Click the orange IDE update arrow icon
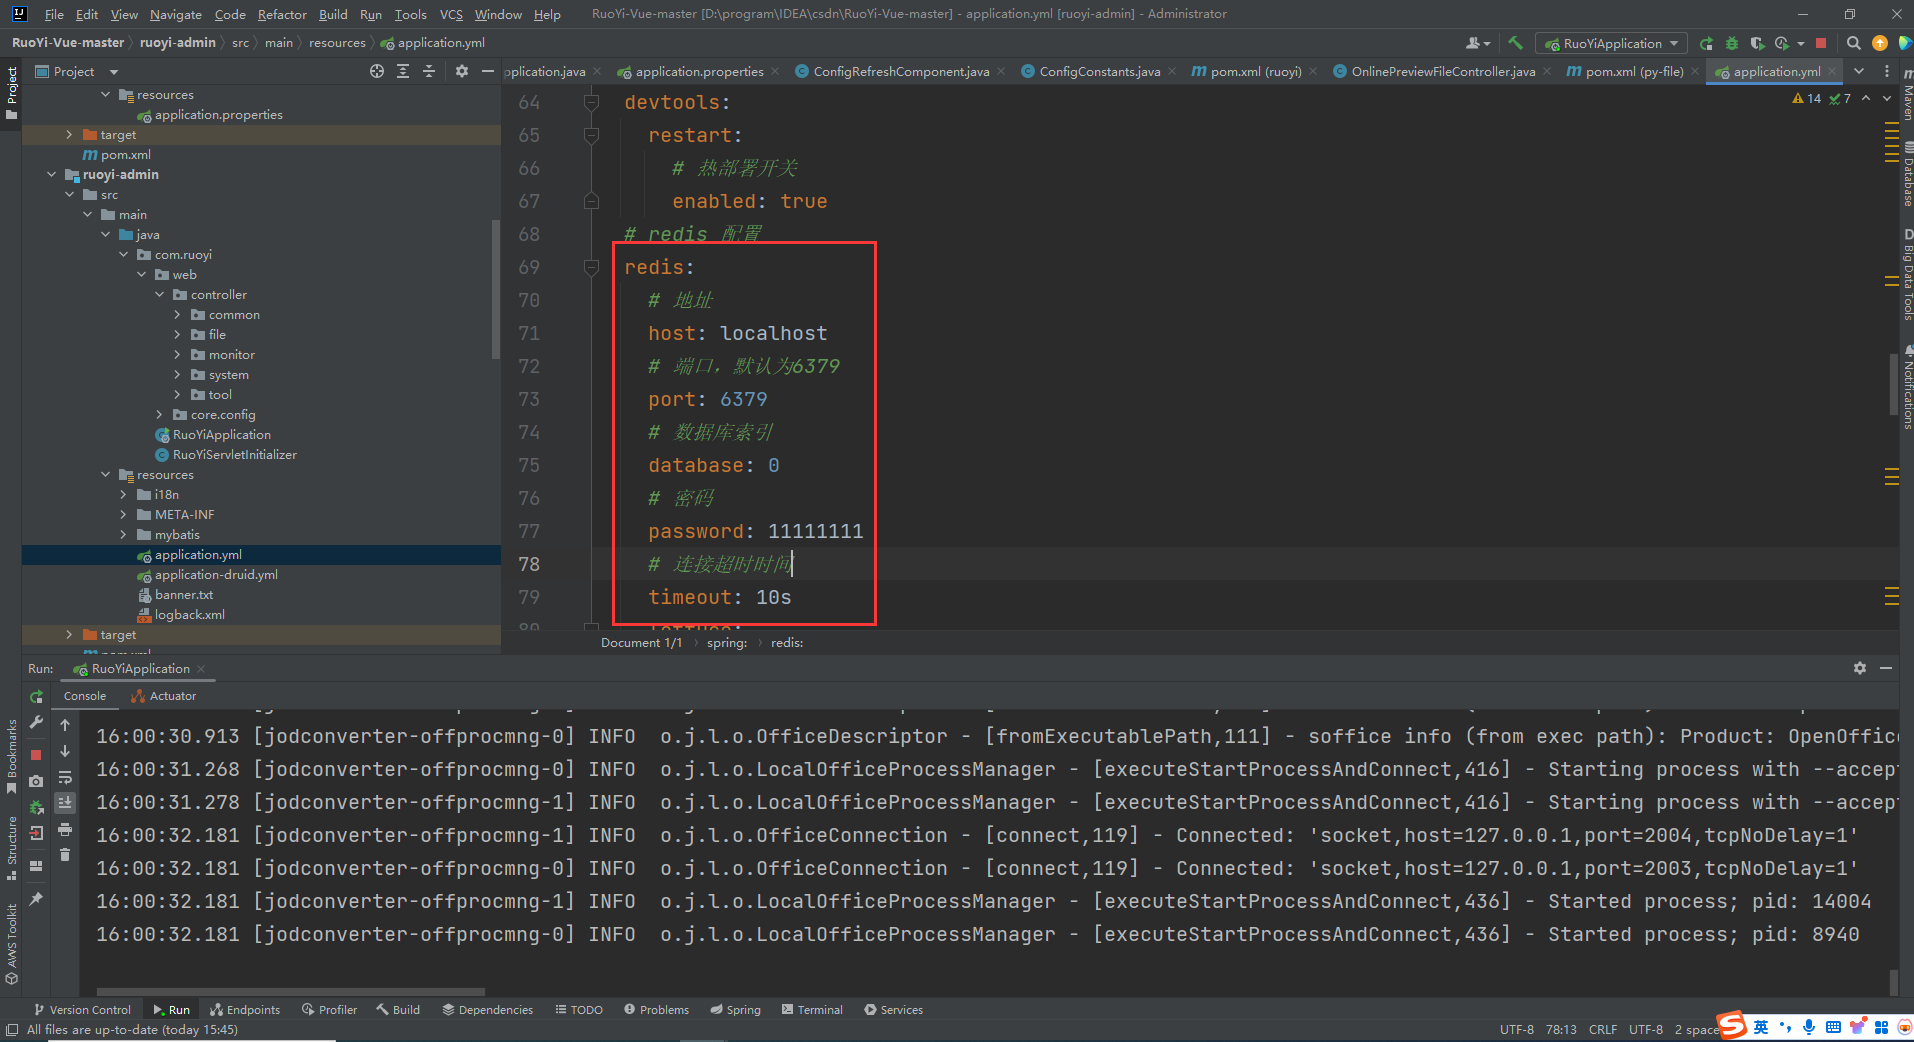1914x1042 pixels. tap(1879, 43)
